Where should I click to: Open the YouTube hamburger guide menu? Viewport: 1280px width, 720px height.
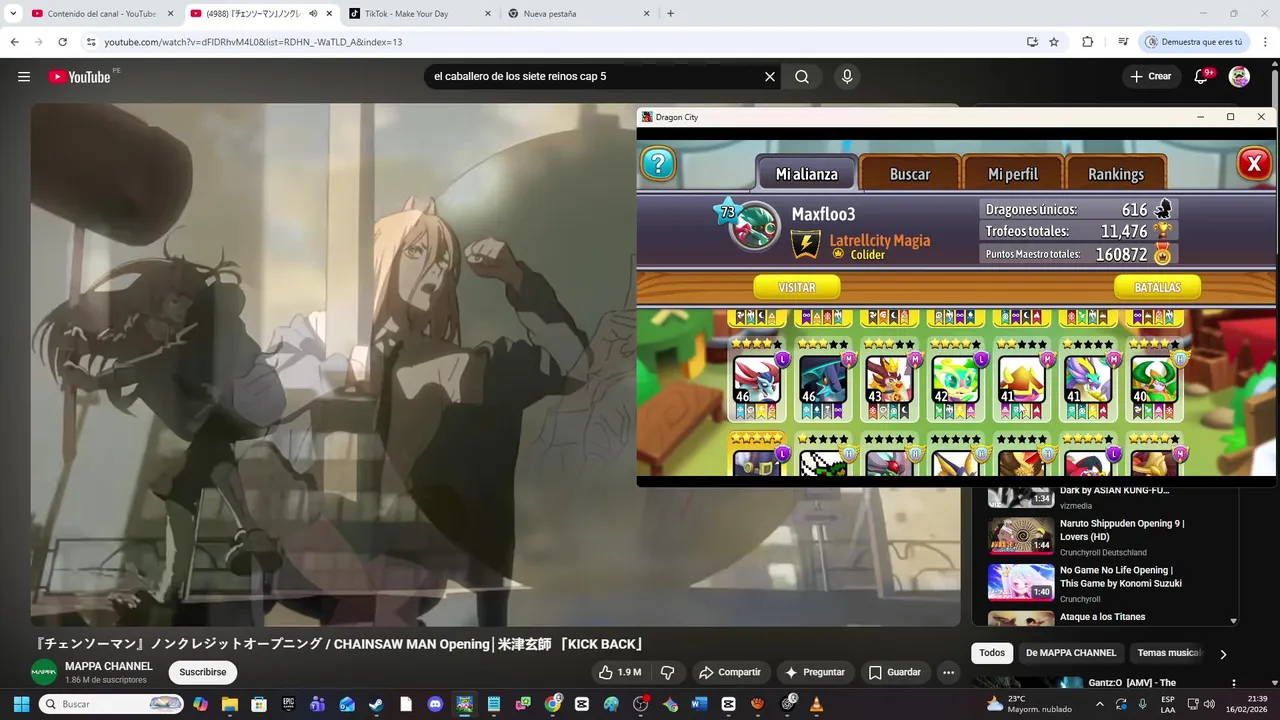tap(24, 77)
